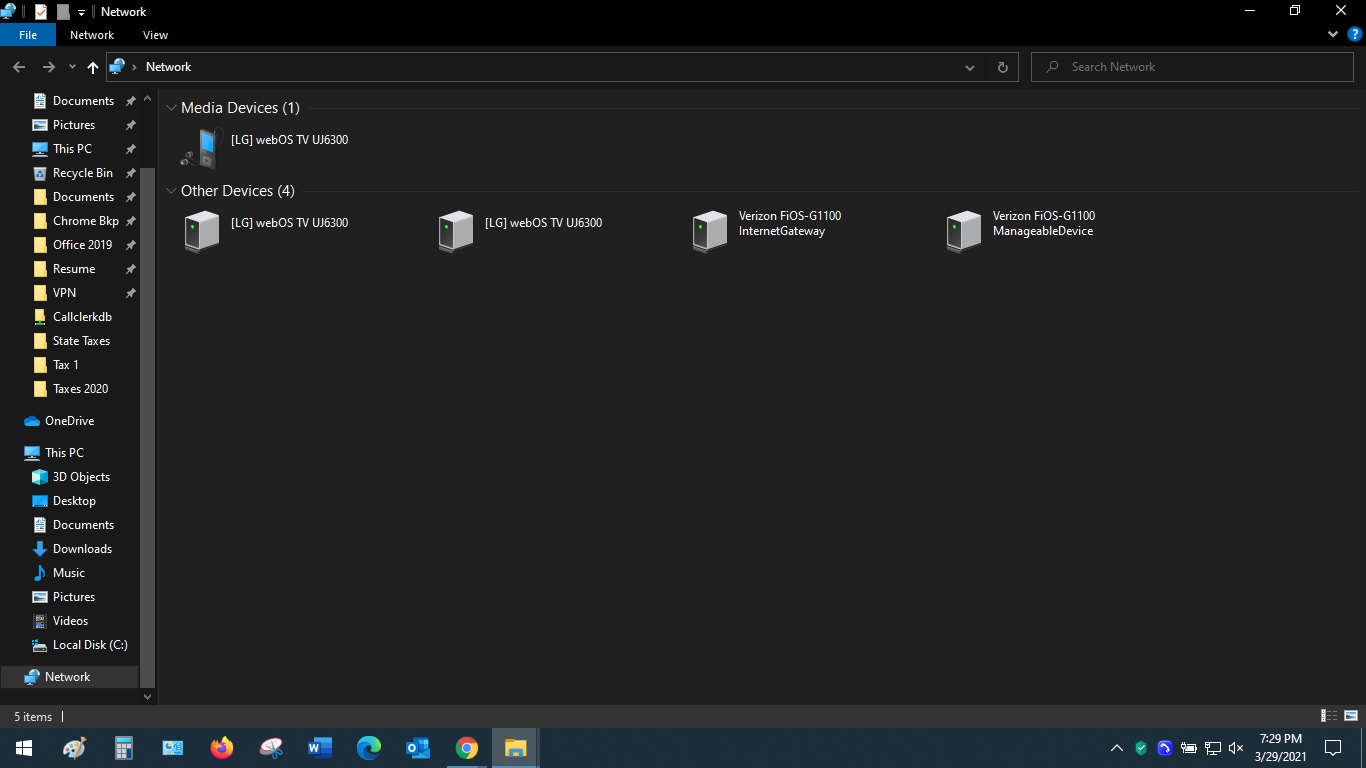Open Explorer Help question mark icon
The width and height of the screenshot is (1366, 768).
tap(1355, 34)
